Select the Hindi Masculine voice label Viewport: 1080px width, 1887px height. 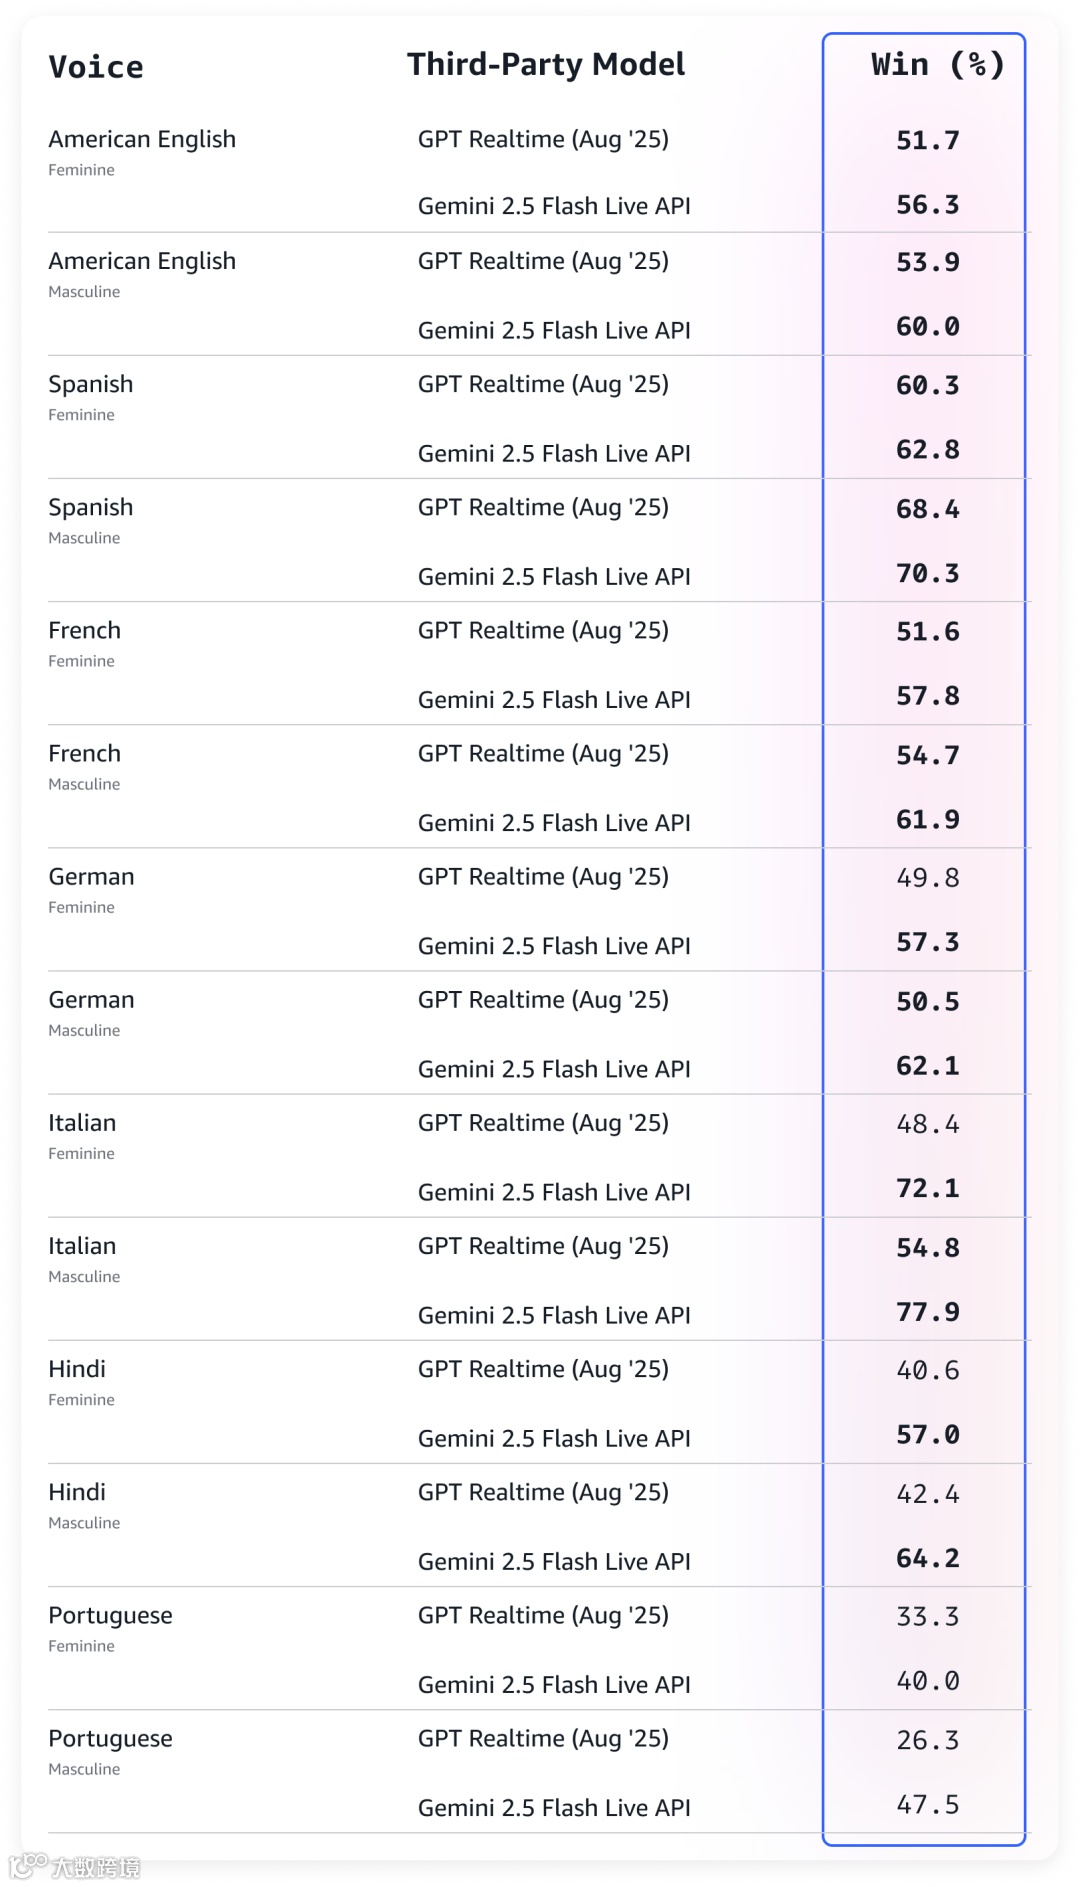[77, 1492]
